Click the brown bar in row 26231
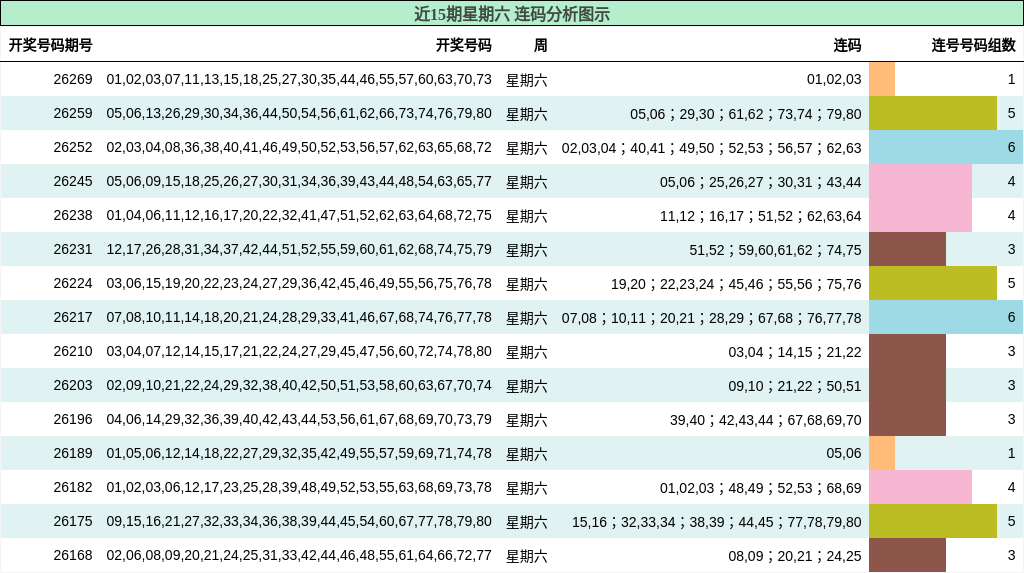 tap(907, 249)
